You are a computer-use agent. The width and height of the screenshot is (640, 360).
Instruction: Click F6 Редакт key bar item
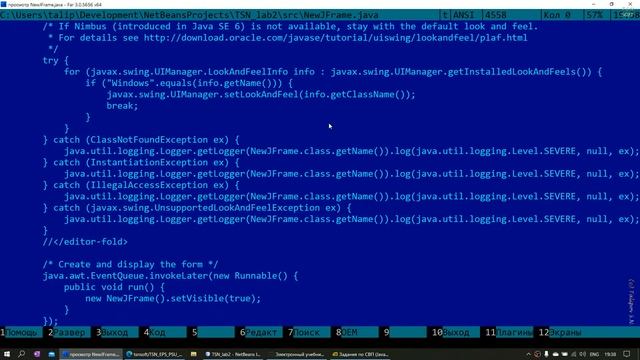(x=261, y=332)
